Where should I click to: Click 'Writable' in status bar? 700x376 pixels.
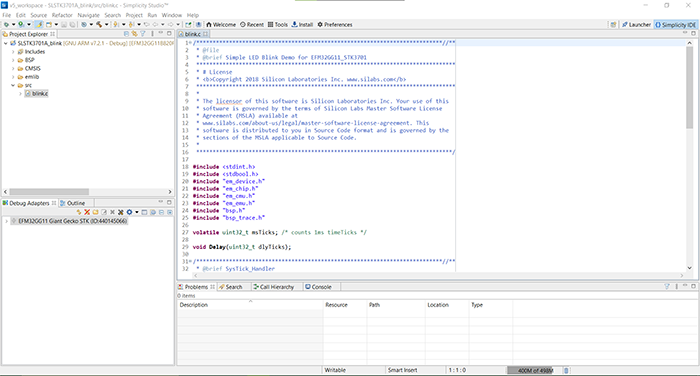tap(335, 370)
